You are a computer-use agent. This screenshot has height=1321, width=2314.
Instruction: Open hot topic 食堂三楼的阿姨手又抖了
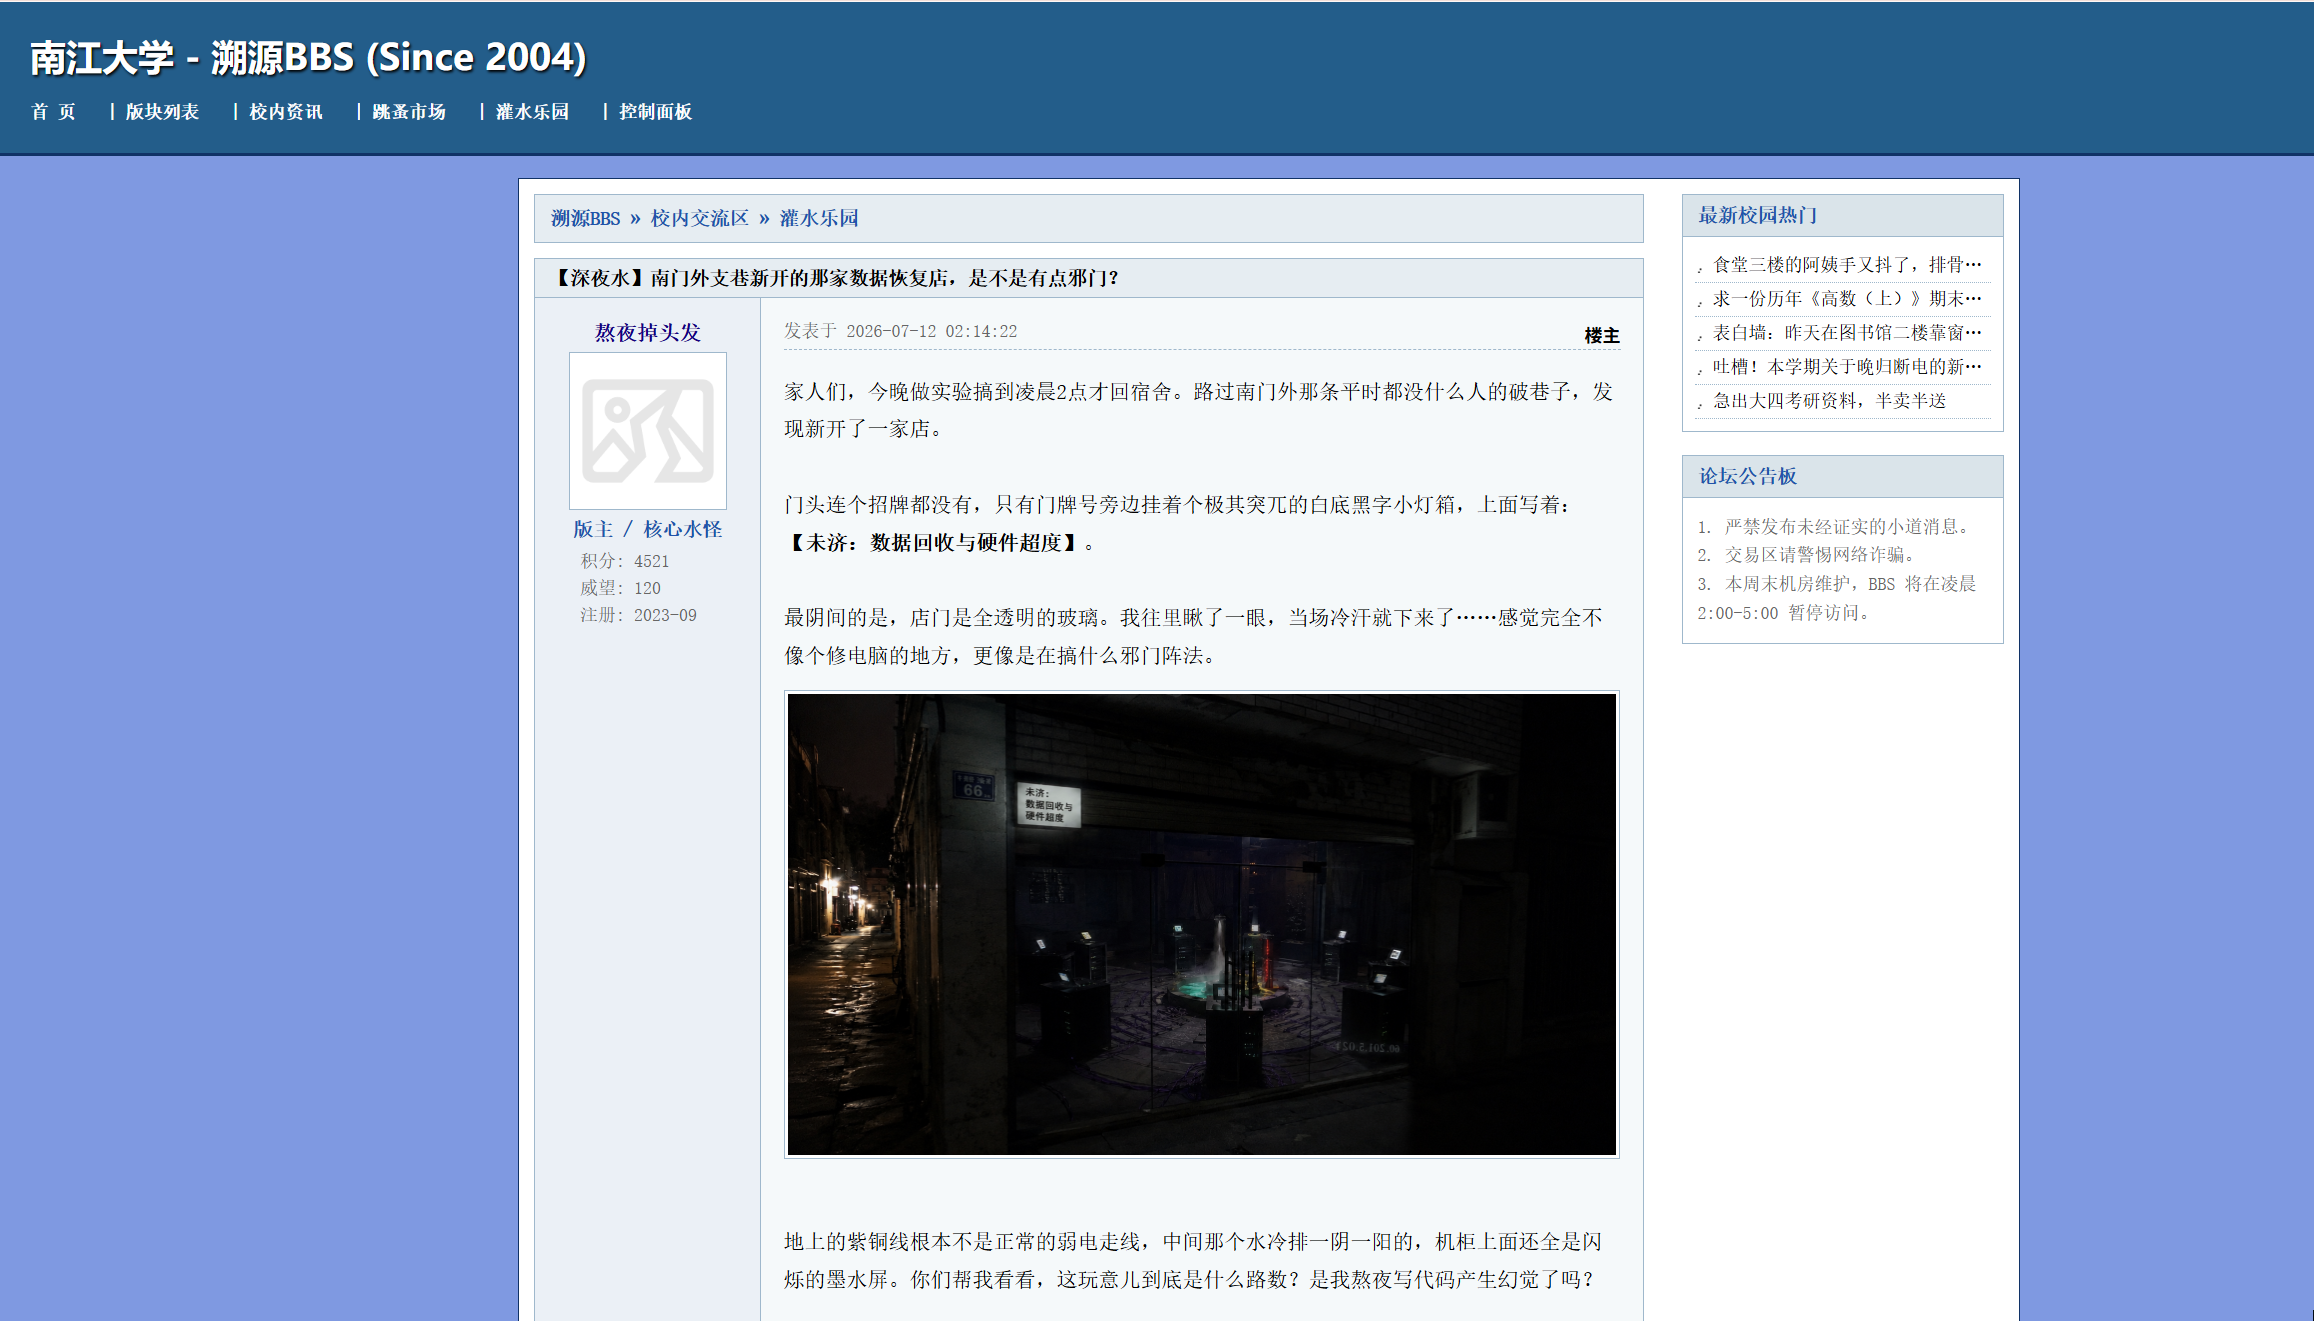[x=1846, y=265]
